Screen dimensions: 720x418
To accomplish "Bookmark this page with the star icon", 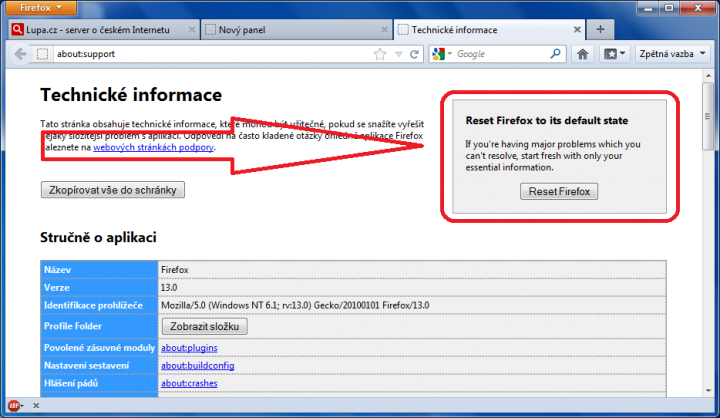I will point(380,54).
